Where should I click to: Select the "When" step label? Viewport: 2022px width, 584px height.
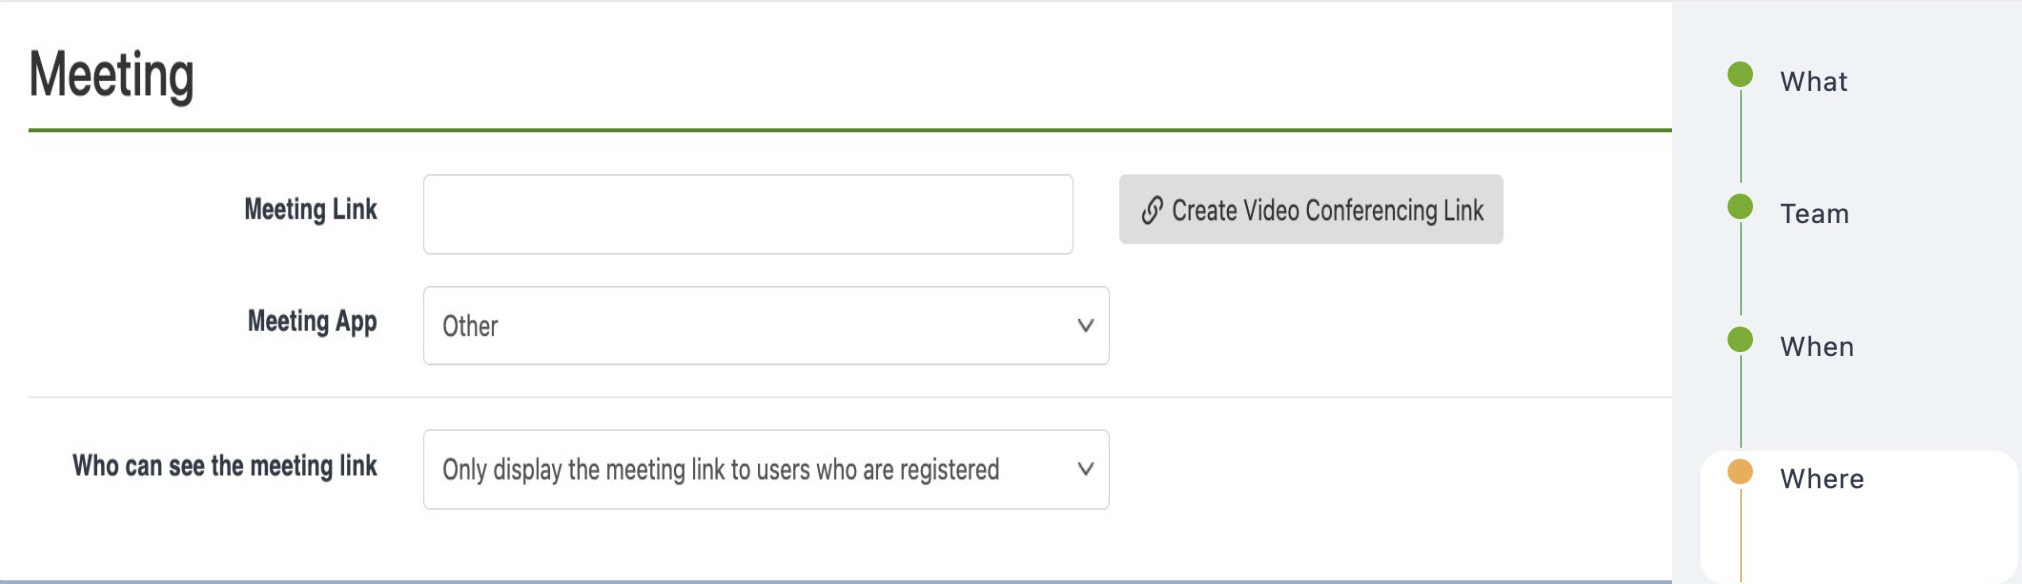click(1816, 346)
